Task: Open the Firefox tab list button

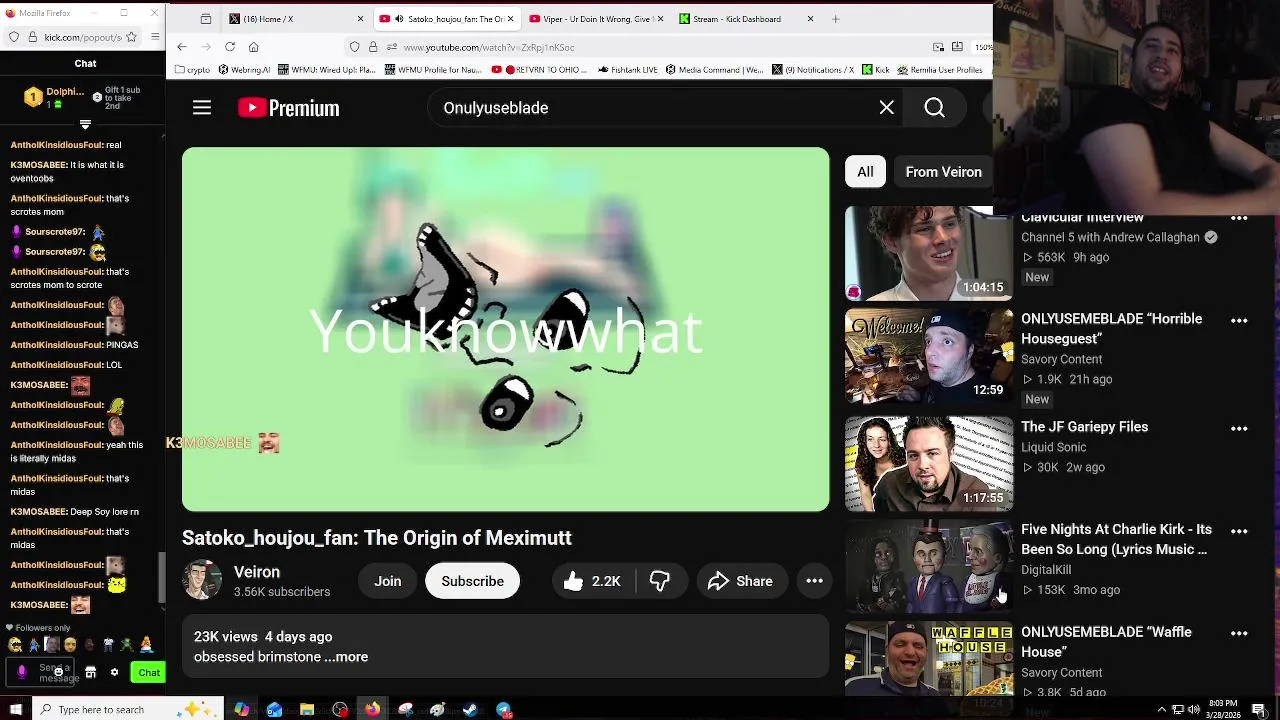Action: 205,19
